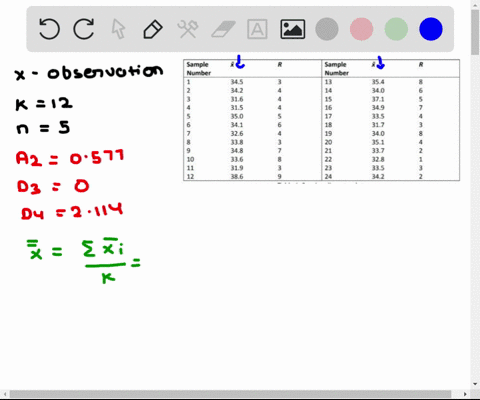Open the tools wrench and hammer icon

pos(188,29)
